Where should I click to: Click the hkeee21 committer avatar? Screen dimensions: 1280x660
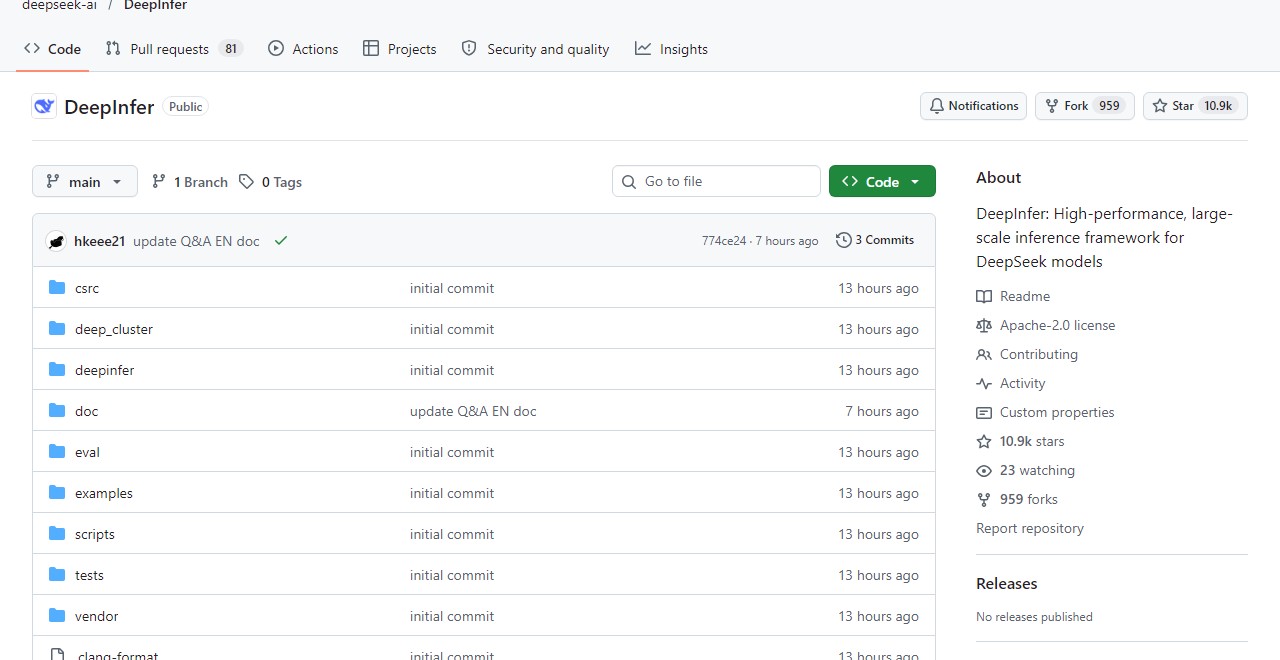pos(57,241)
